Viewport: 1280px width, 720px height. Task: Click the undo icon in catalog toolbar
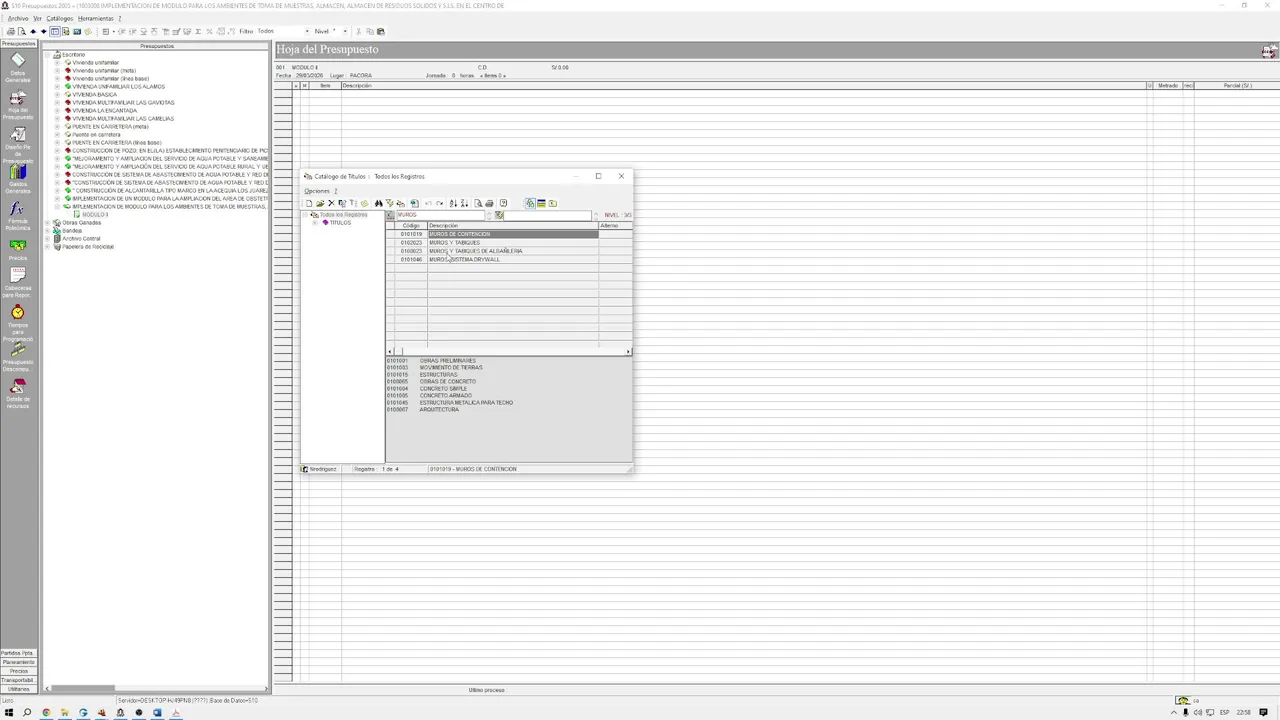428,203
